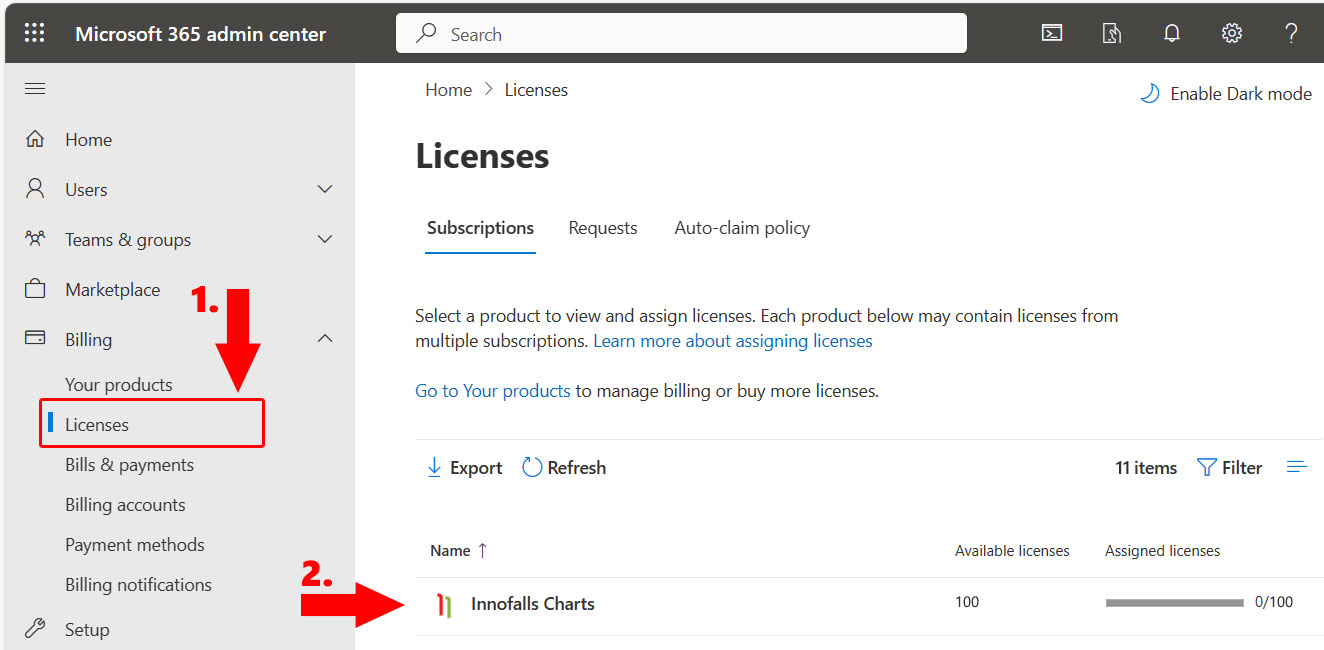Expand the Teams & groups section
The height and width of the screenshot is (650, 1324).
pyautogui.click(x=324, y=239)
